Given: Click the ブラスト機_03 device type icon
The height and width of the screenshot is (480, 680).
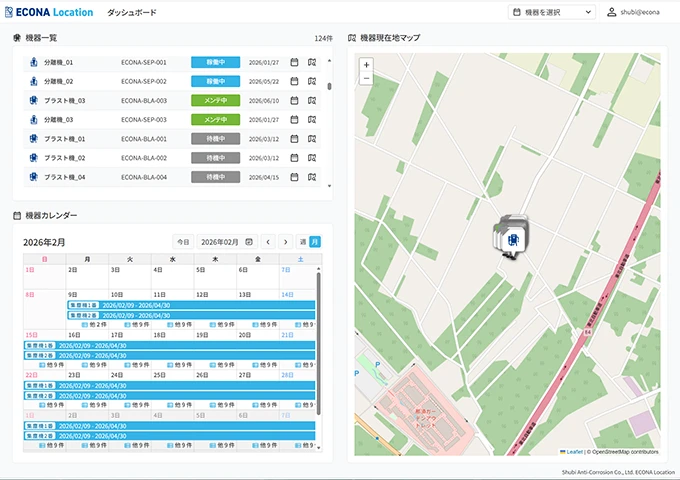Looking at the screenshot, I should [33, 101].
